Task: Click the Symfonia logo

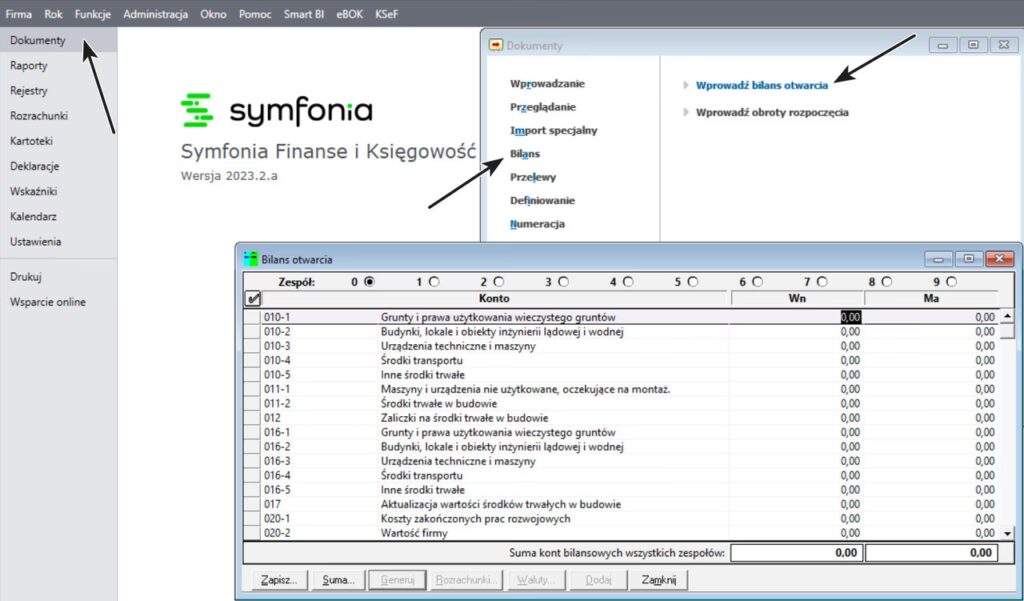Action: pos(276,110)
